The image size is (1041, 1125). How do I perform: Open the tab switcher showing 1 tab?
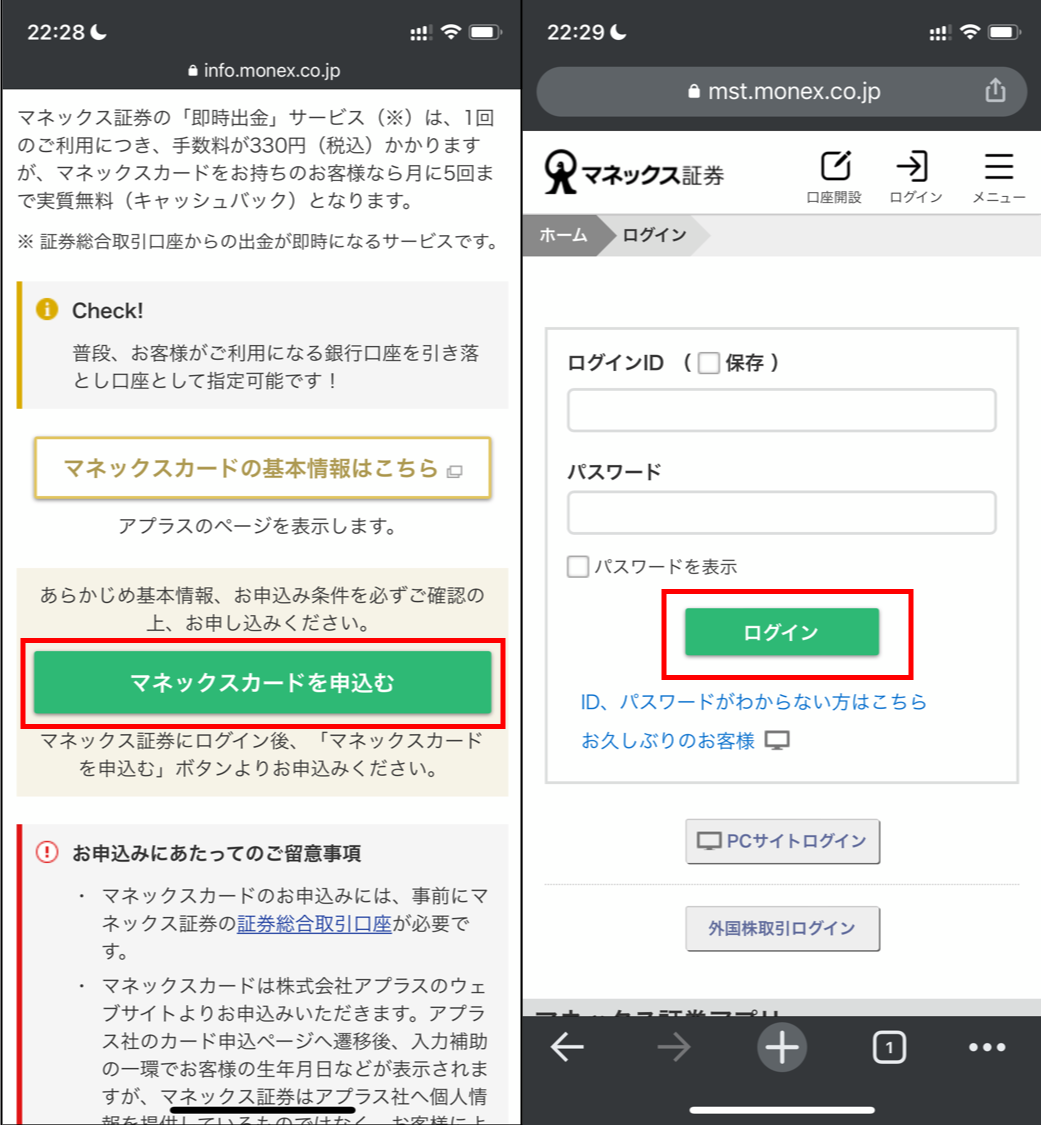(x=890, y=1048)
